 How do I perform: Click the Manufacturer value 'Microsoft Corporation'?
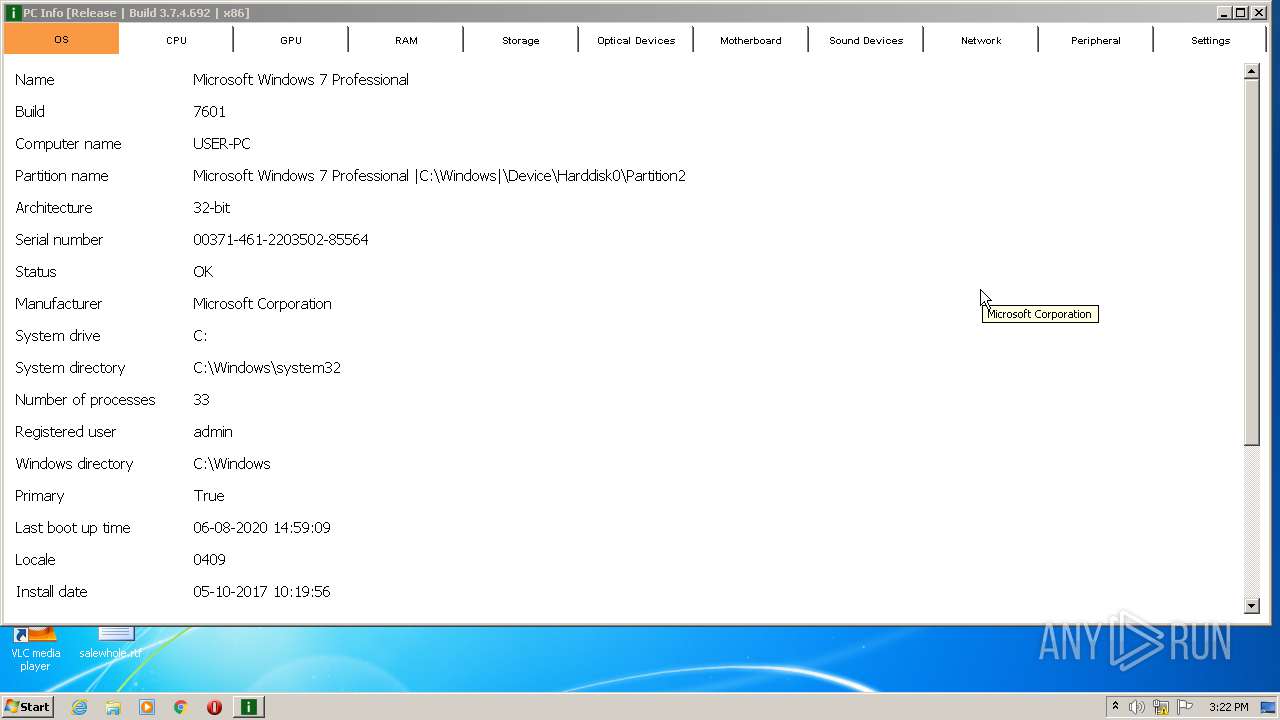point(262,304)
